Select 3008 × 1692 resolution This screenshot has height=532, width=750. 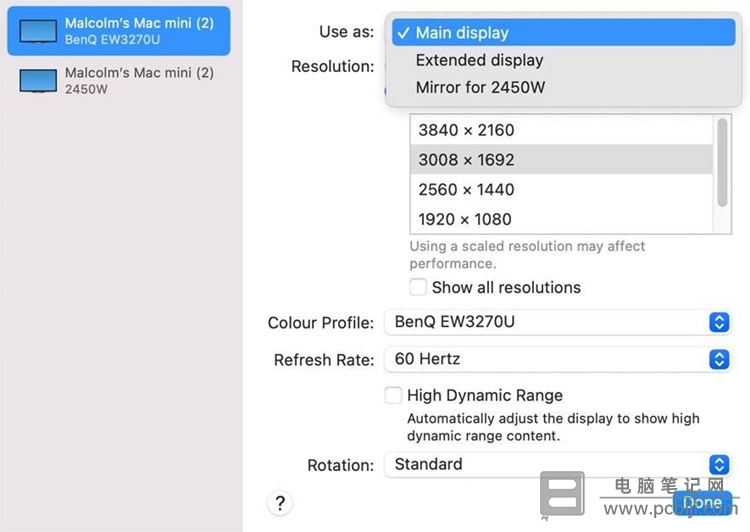coord(562,160)
